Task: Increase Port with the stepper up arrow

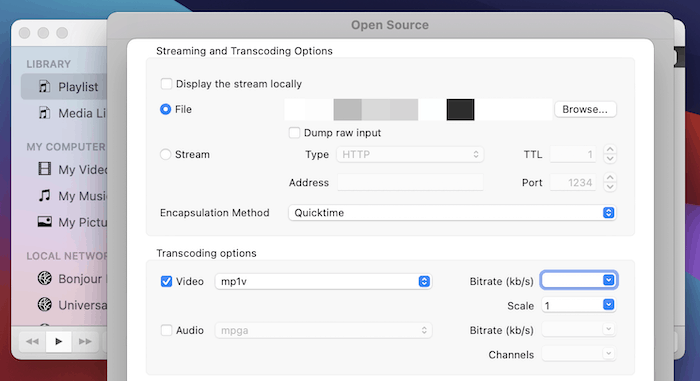Action: pyautogui.click(x=610, y=177)
